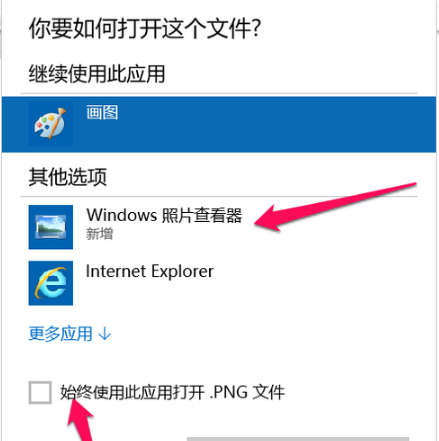
Task: Click the red arrow pointing at the checkbox
Action: (x=80, y=420)
